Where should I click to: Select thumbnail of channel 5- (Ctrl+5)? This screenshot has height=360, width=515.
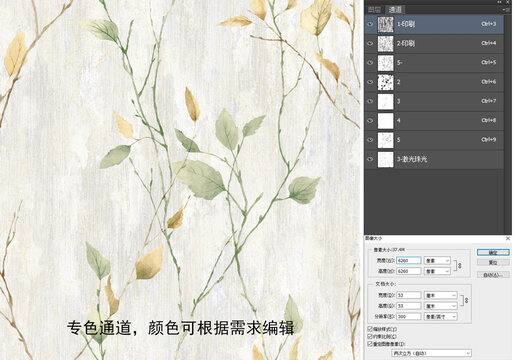(385, 63)
